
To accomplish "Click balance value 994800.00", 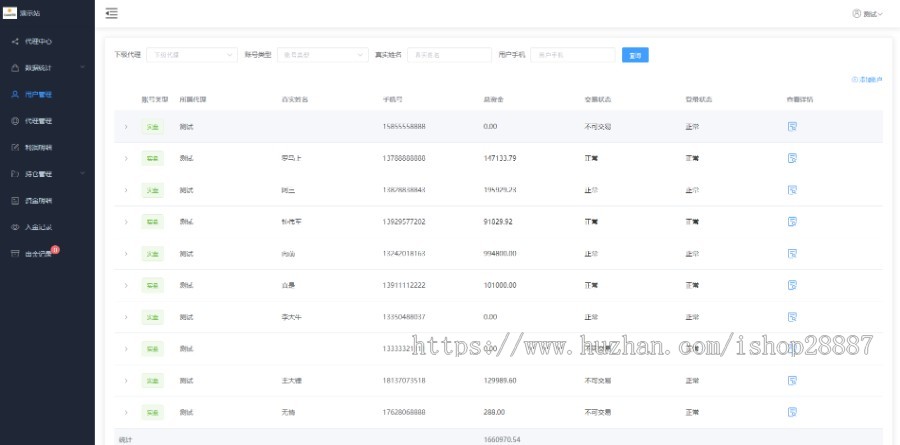I will pos(500,253).
